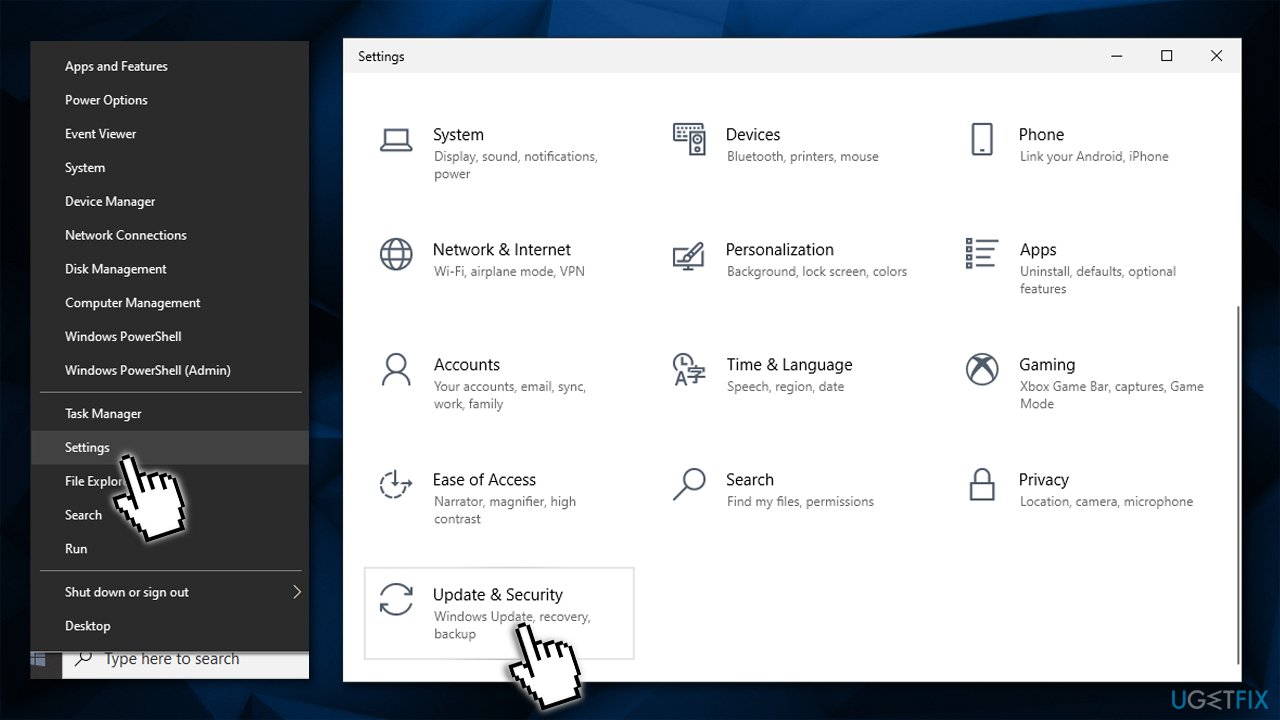Open the Accounts settings category

point(499,384)
